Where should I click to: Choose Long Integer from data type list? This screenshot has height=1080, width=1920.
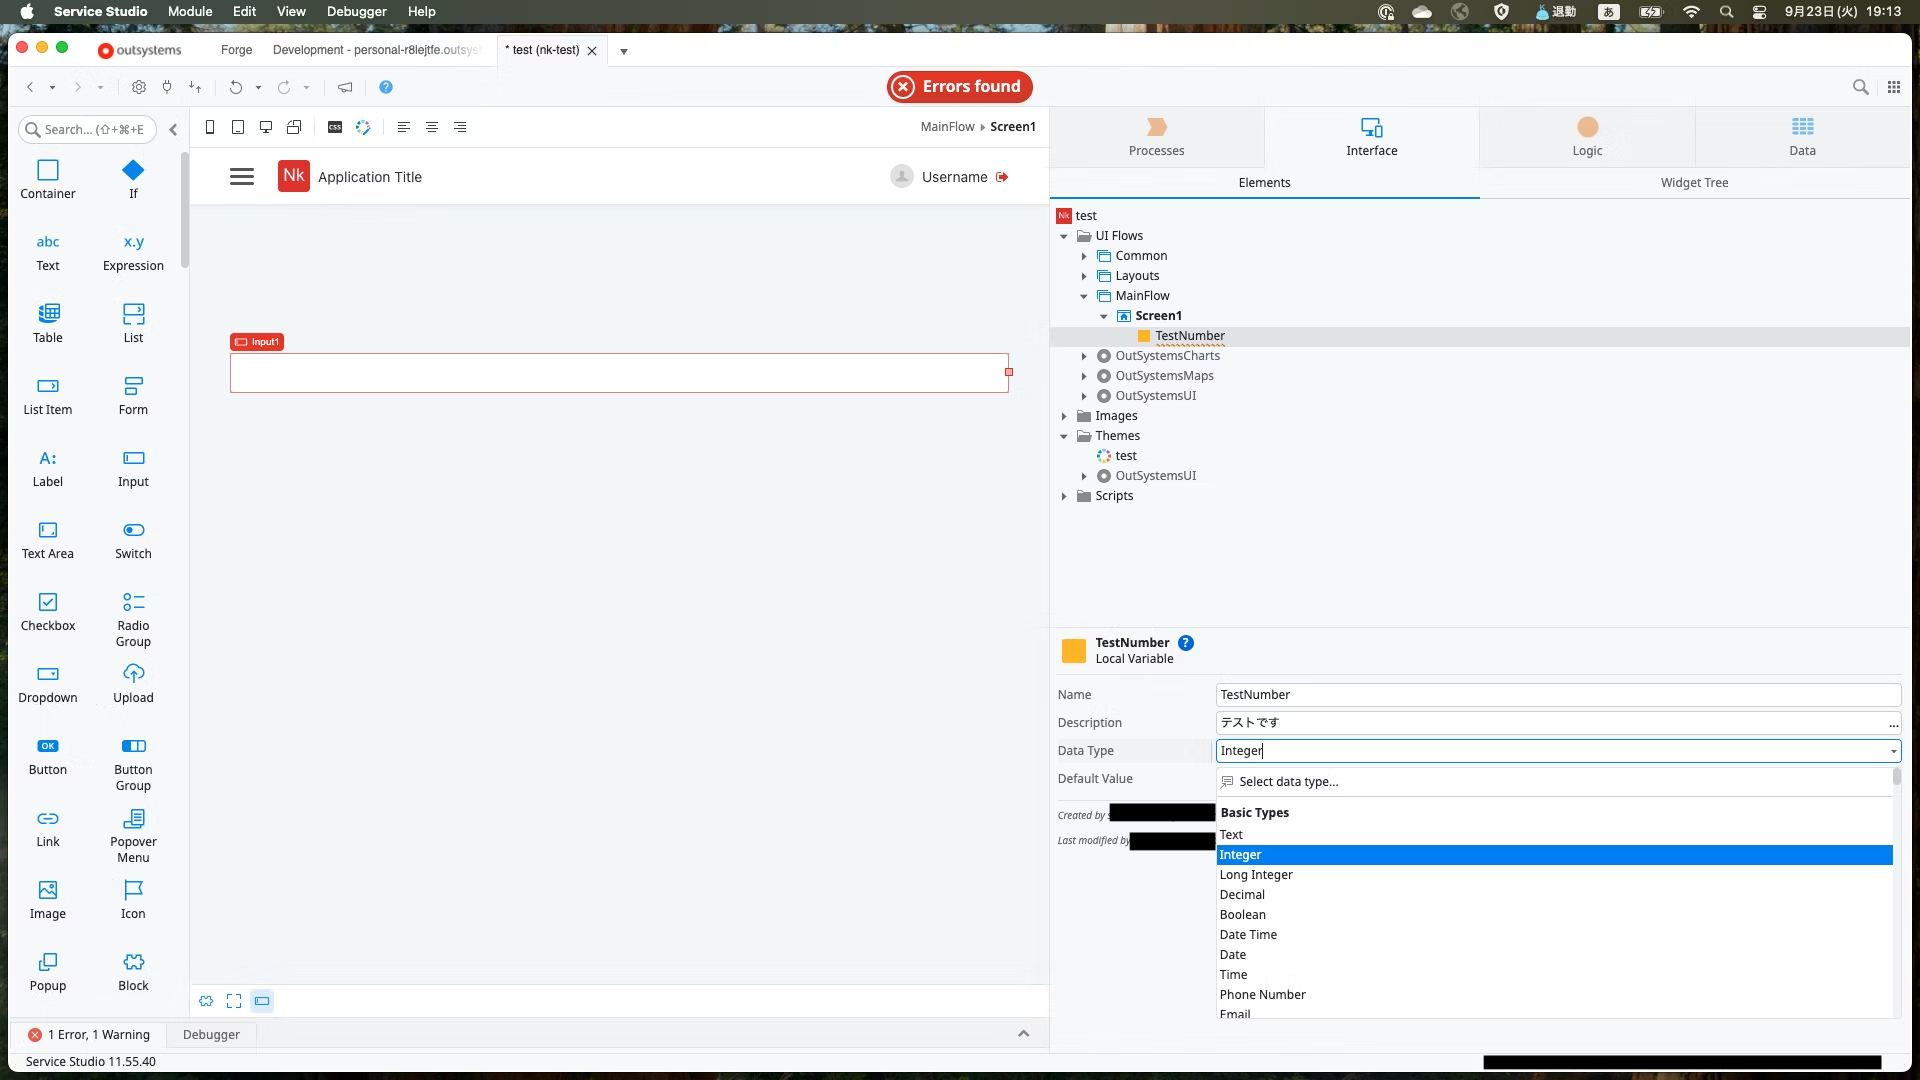pos(1256,875)
